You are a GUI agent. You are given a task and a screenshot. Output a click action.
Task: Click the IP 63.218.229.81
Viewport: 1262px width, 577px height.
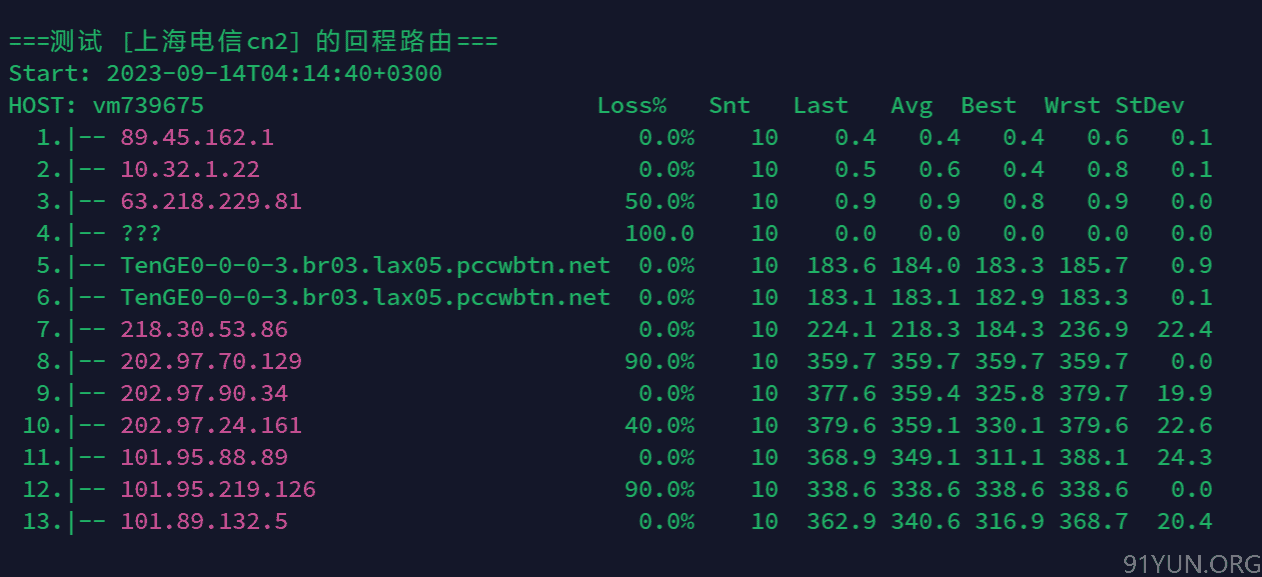211,201
